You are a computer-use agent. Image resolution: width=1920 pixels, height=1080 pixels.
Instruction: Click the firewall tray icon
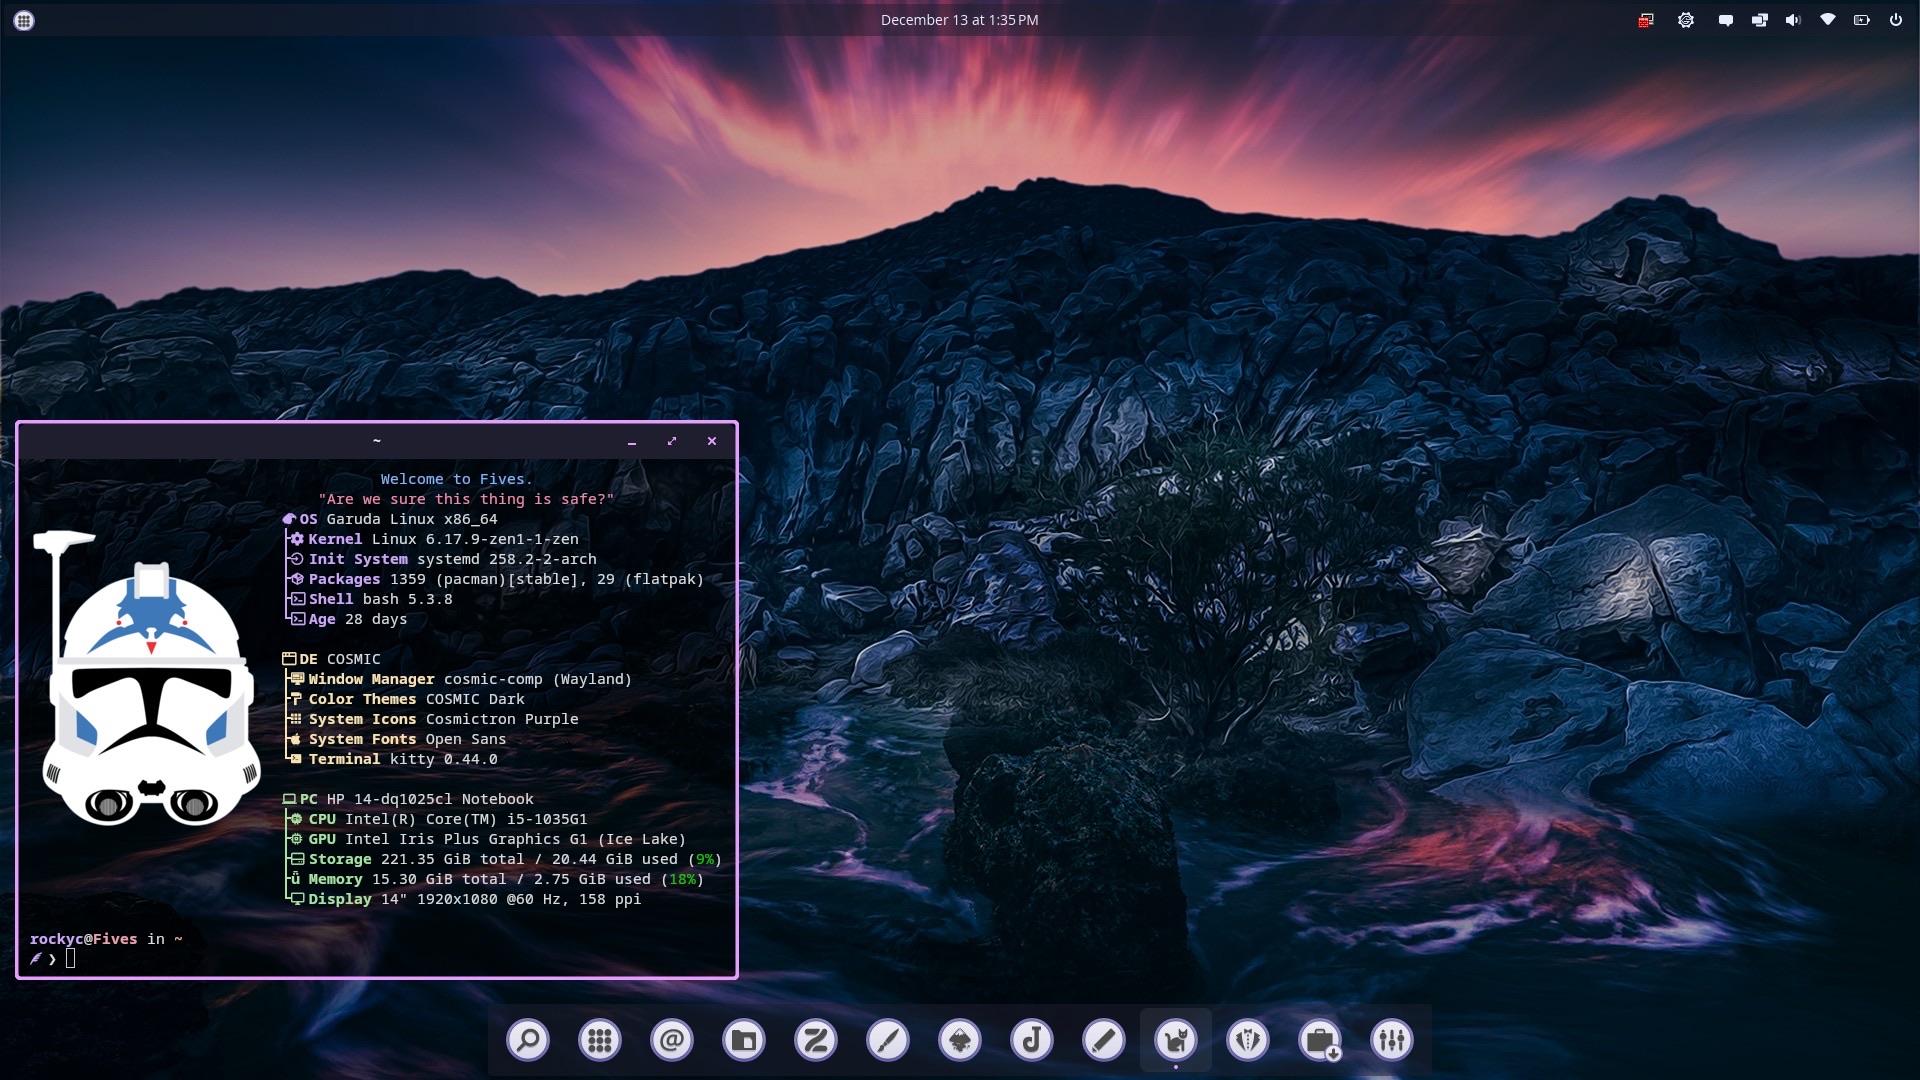1645,20
